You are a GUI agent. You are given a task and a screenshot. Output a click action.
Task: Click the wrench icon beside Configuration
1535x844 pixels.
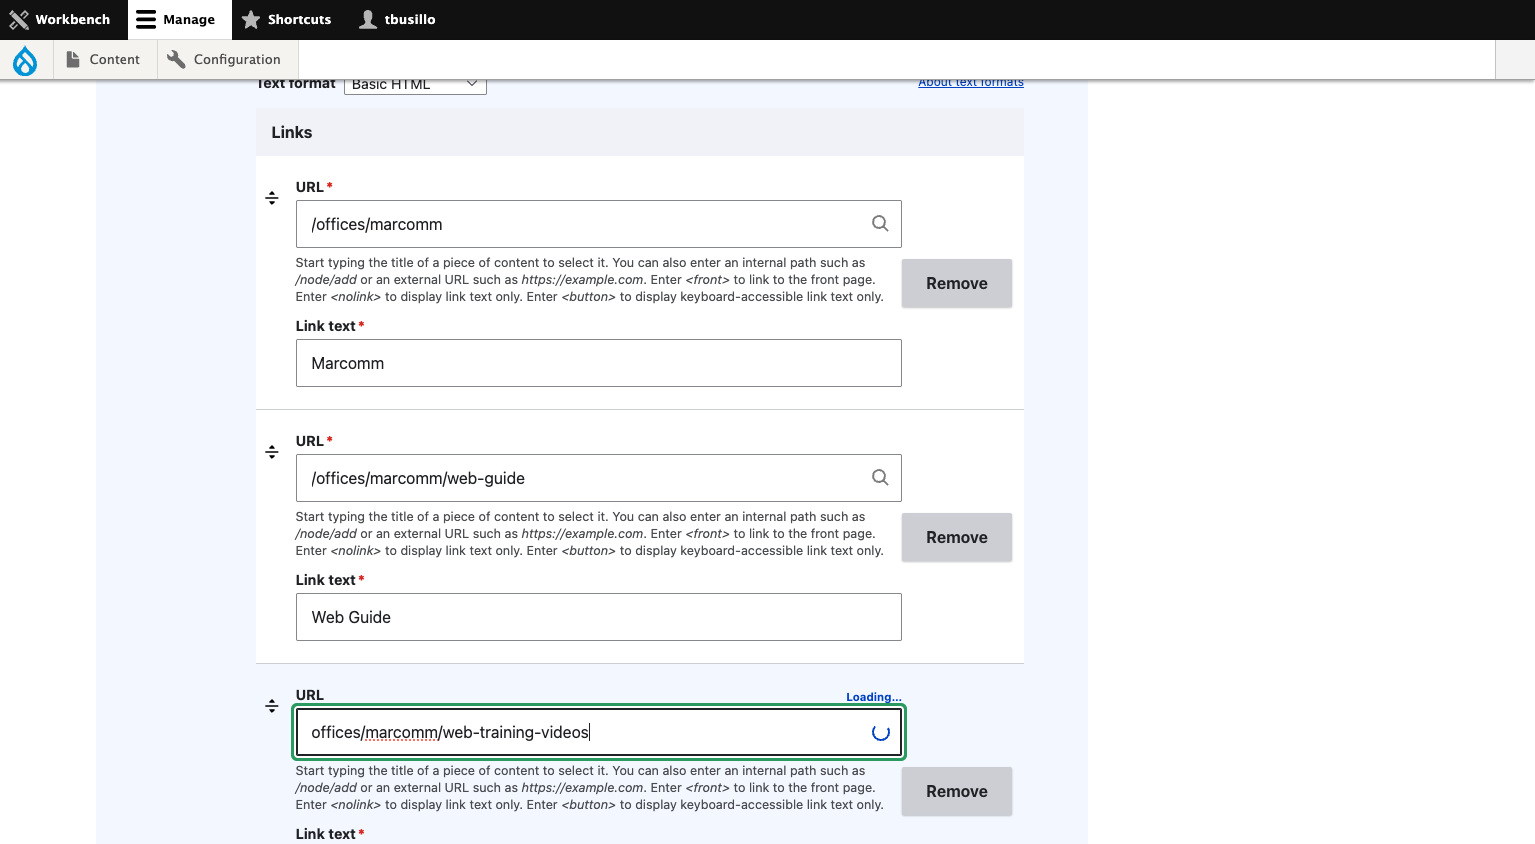[x=176, y=59]
